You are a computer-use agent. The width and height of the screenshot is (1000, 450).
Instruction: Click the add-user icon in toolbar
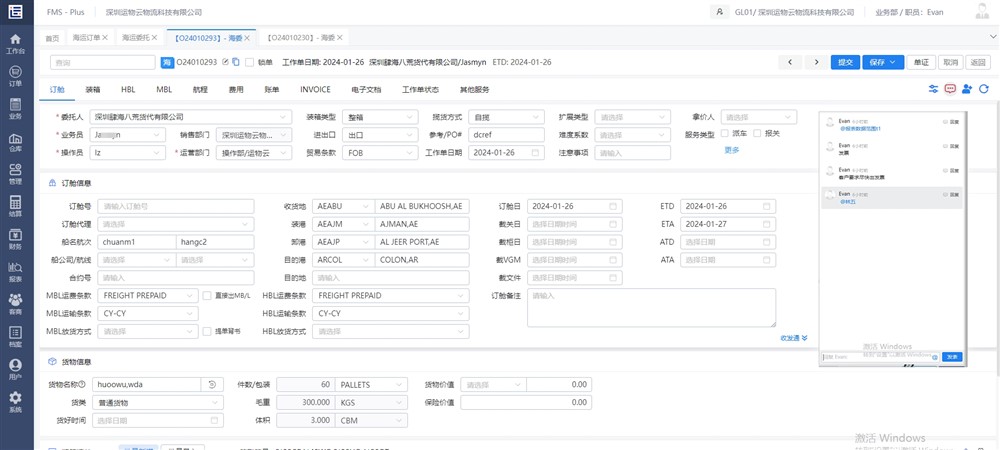point(967,89)
